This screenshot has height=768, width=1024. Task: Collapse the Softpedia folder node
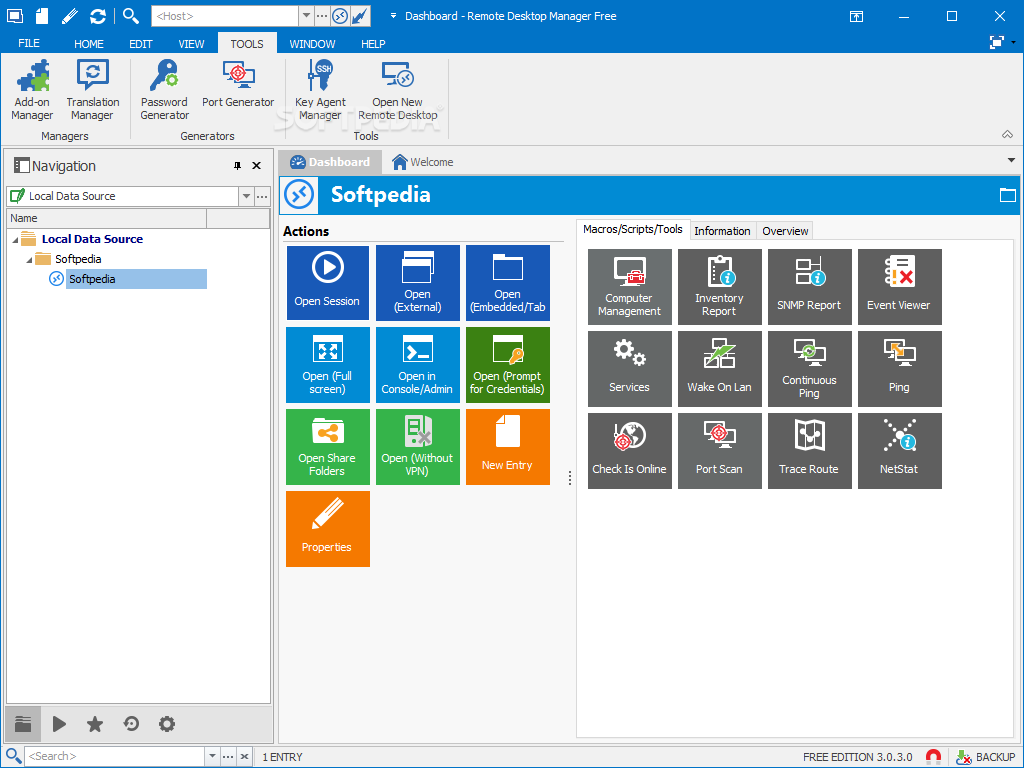tap(29, 260)
